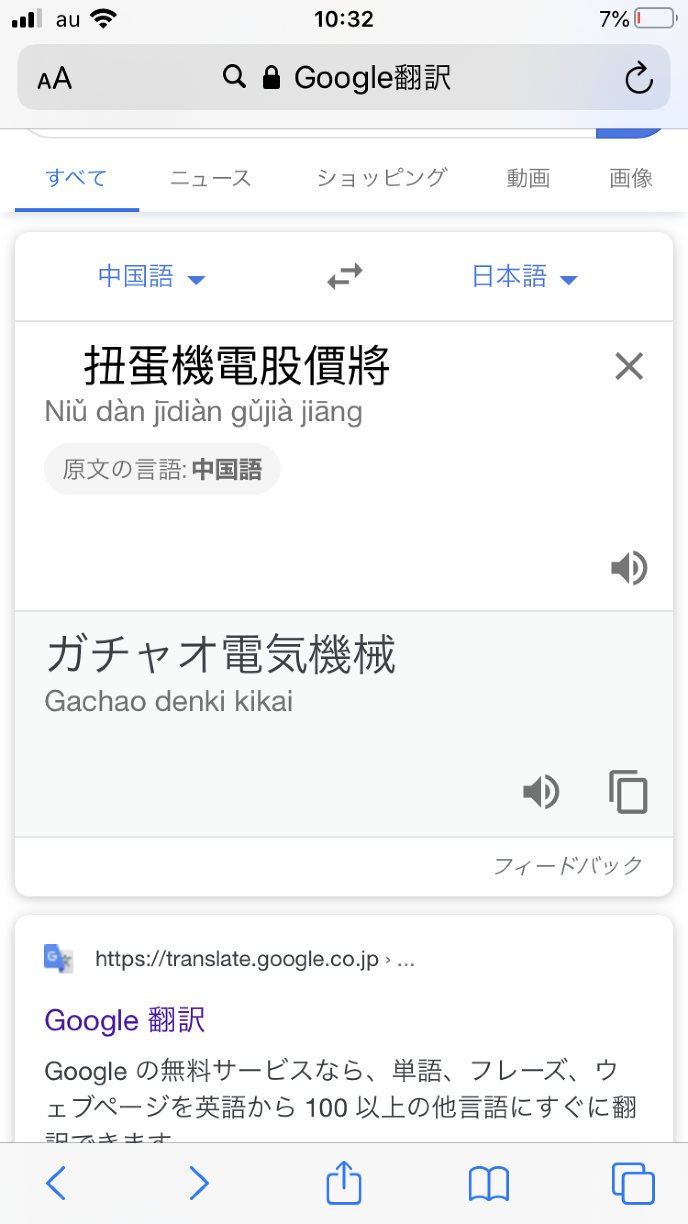
Task: Play audio of the Chinese source text
Action: tap(629, 568)
